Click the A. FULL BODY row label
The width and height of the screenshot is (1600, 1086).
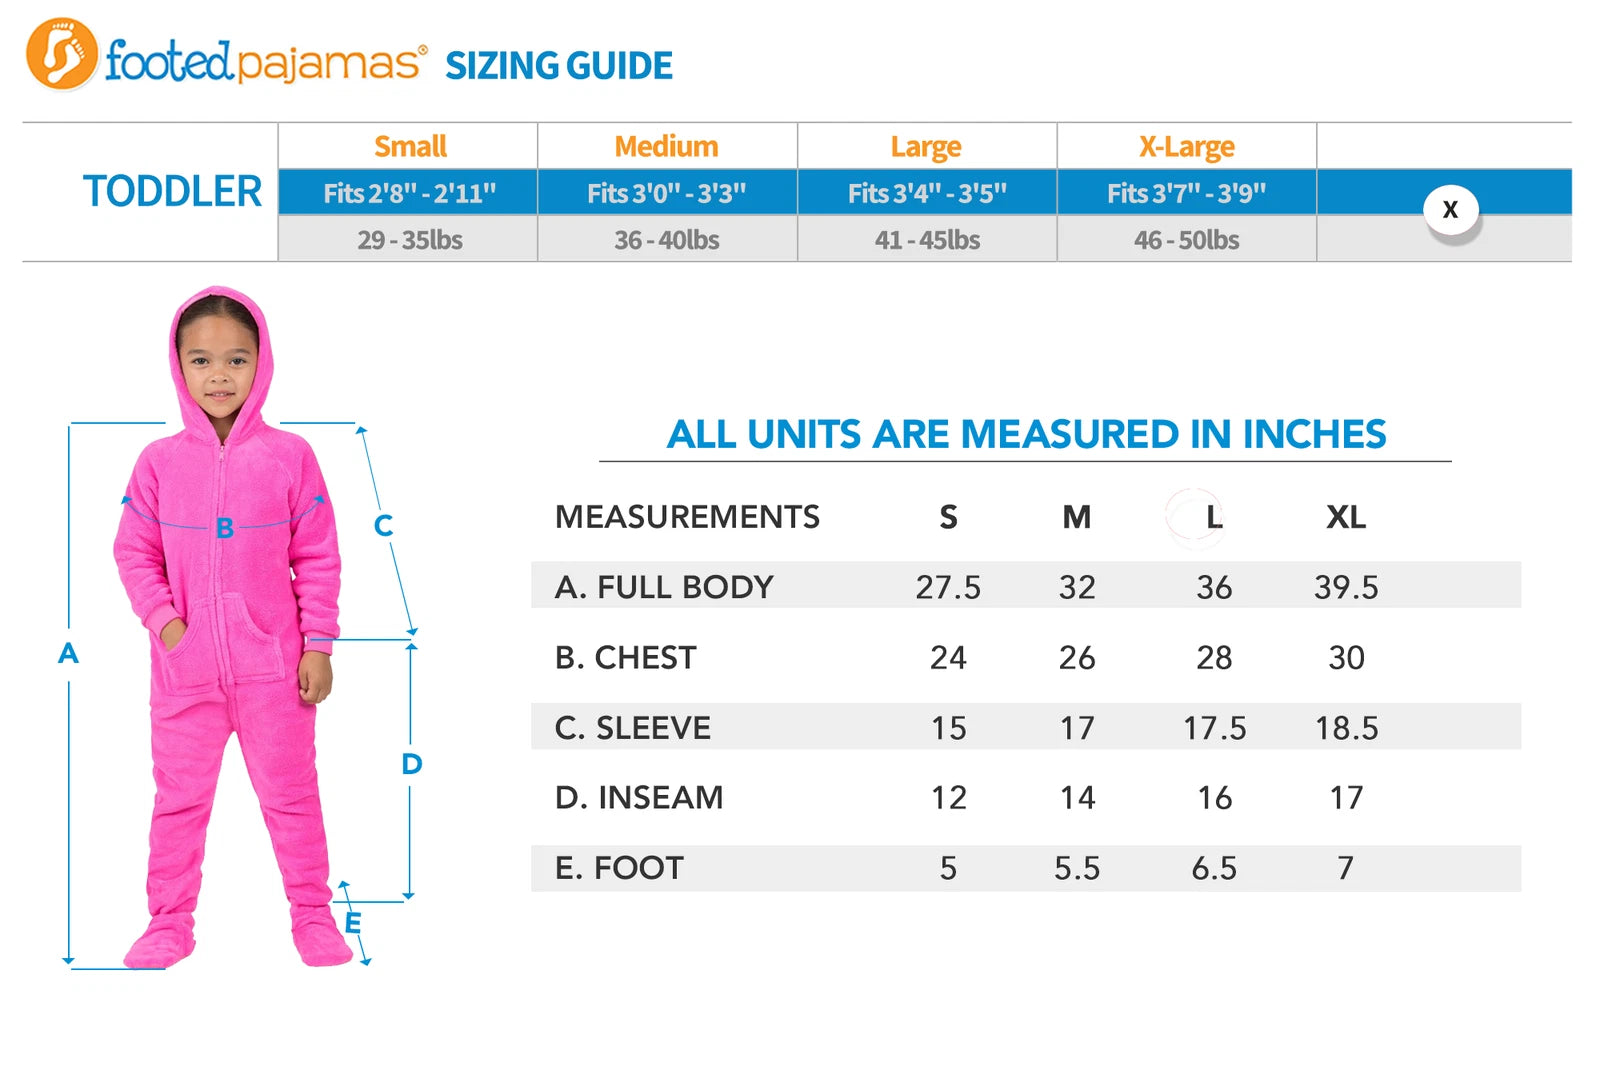click(x=664, y=587)
